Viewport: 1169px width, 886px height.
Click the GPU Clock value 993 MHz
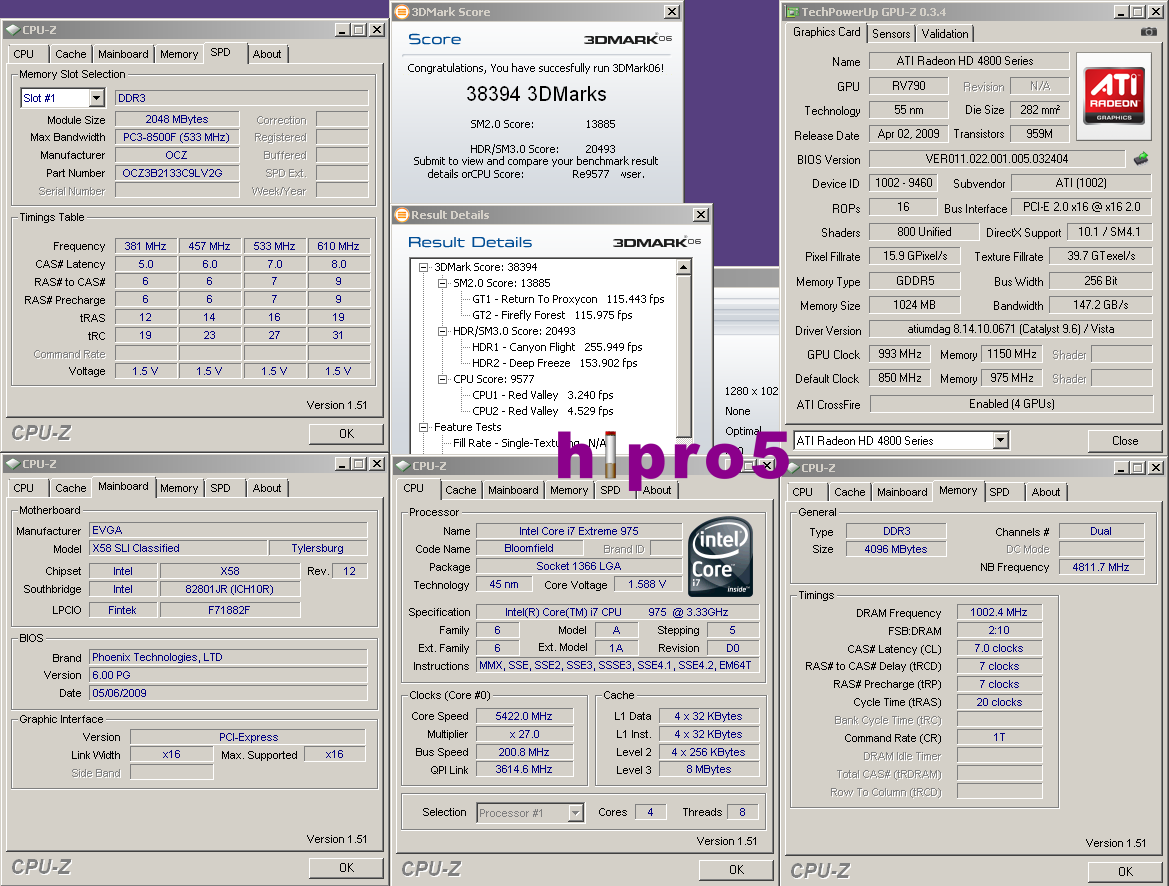tap(900, 354)
